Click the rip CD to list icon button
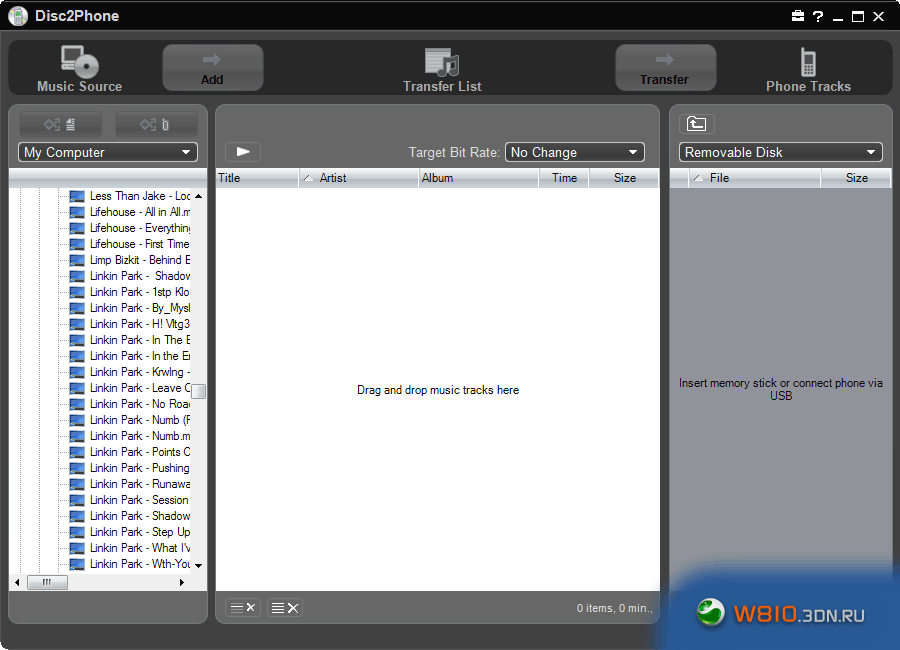Image resolution: width=900 pixels, height=650 pixels. (x=60, y=125)
